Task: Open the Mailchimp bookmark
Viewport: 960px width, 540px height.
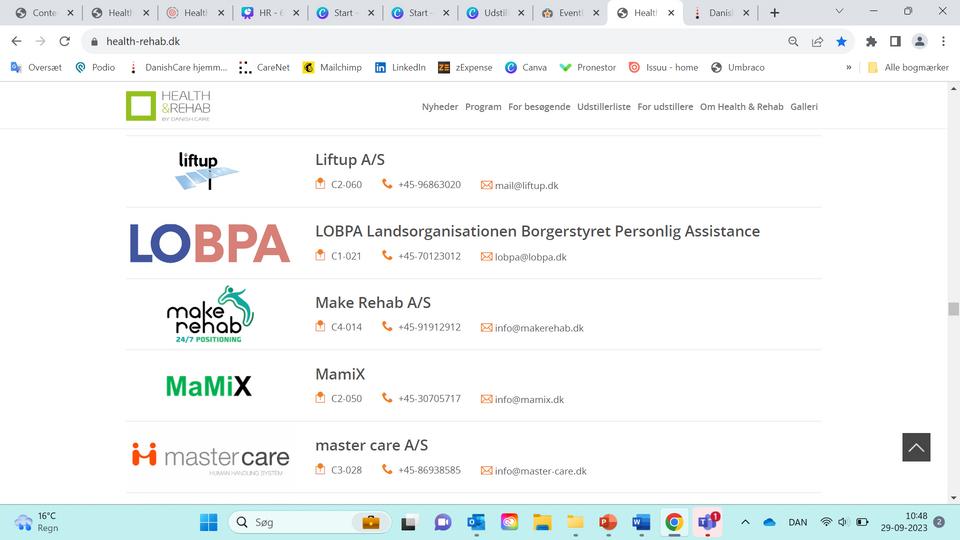Action: click(332, 67)
